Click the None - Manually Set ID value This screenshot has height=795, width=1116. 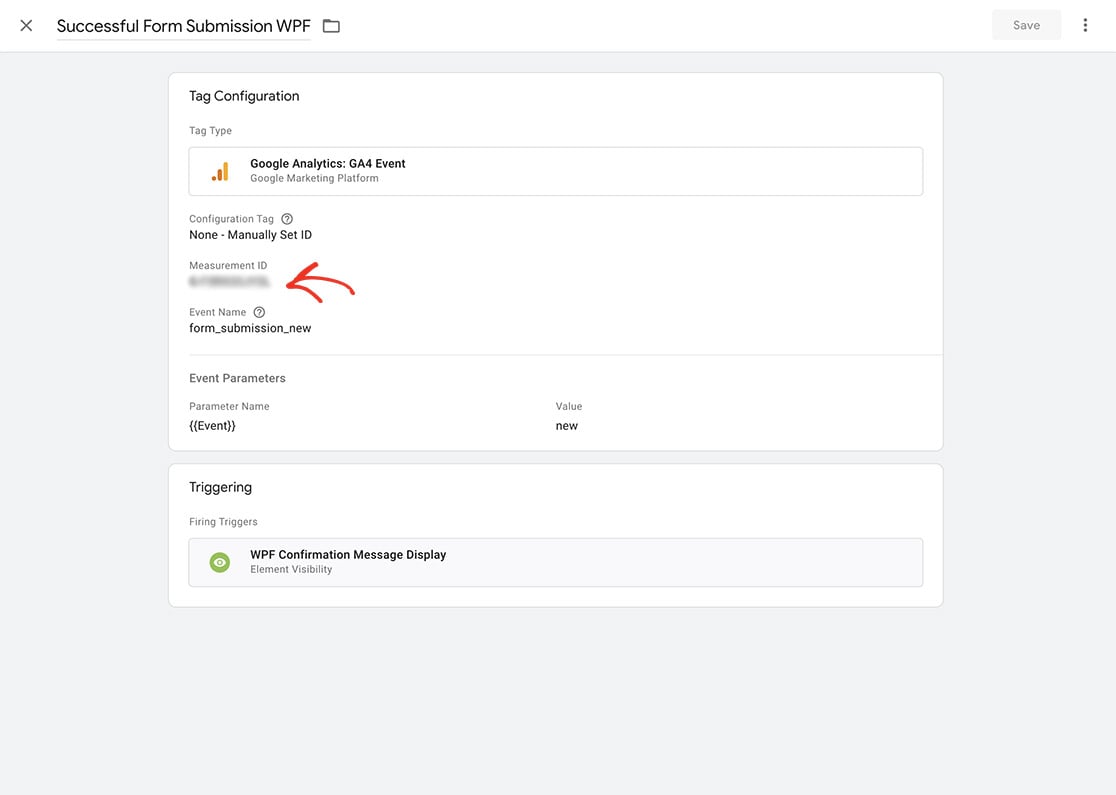coord(251,235)
